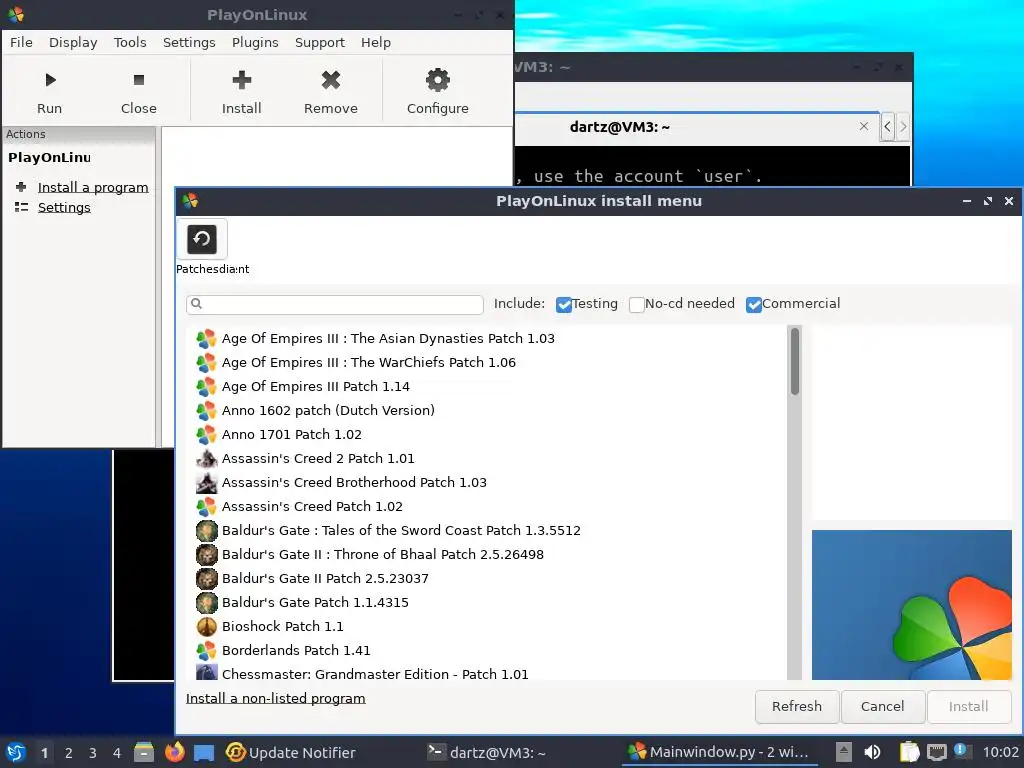
Task: Click the notification alert icon in tray
Action: (961, 751)
